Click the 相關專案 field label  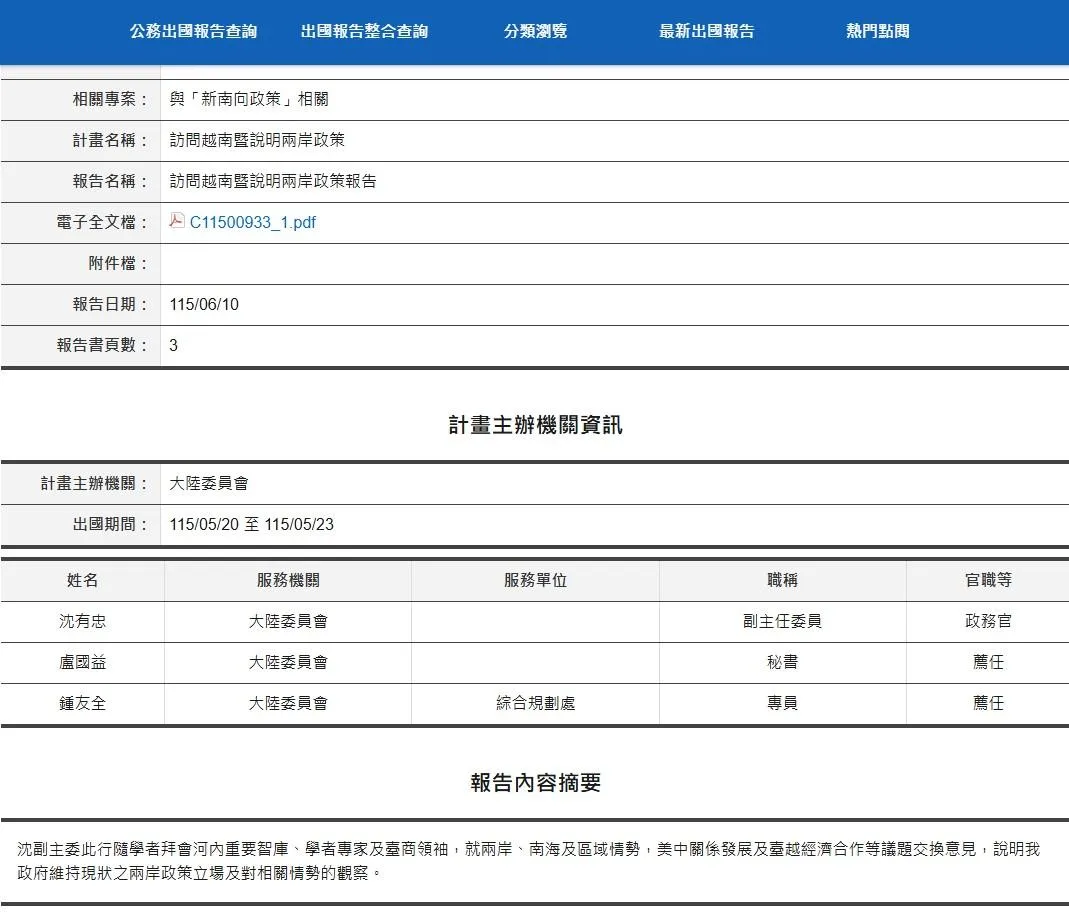[110, 100]
